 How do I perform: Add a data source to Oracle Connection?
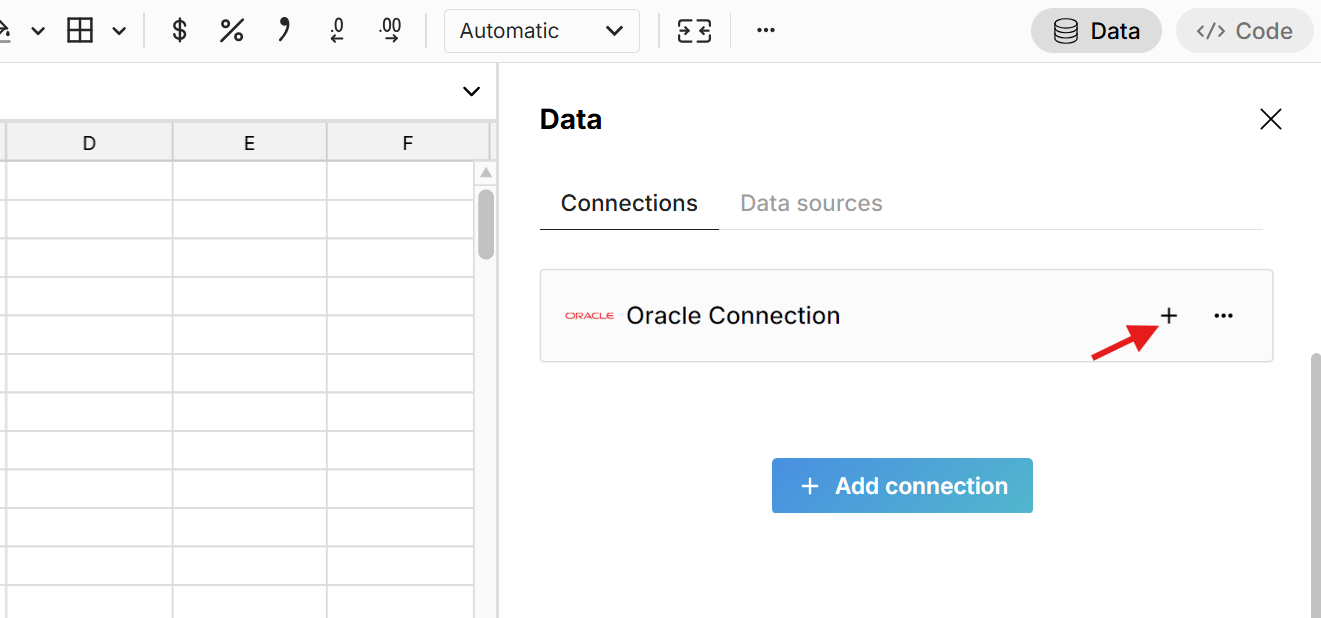tap(1169, 315)
